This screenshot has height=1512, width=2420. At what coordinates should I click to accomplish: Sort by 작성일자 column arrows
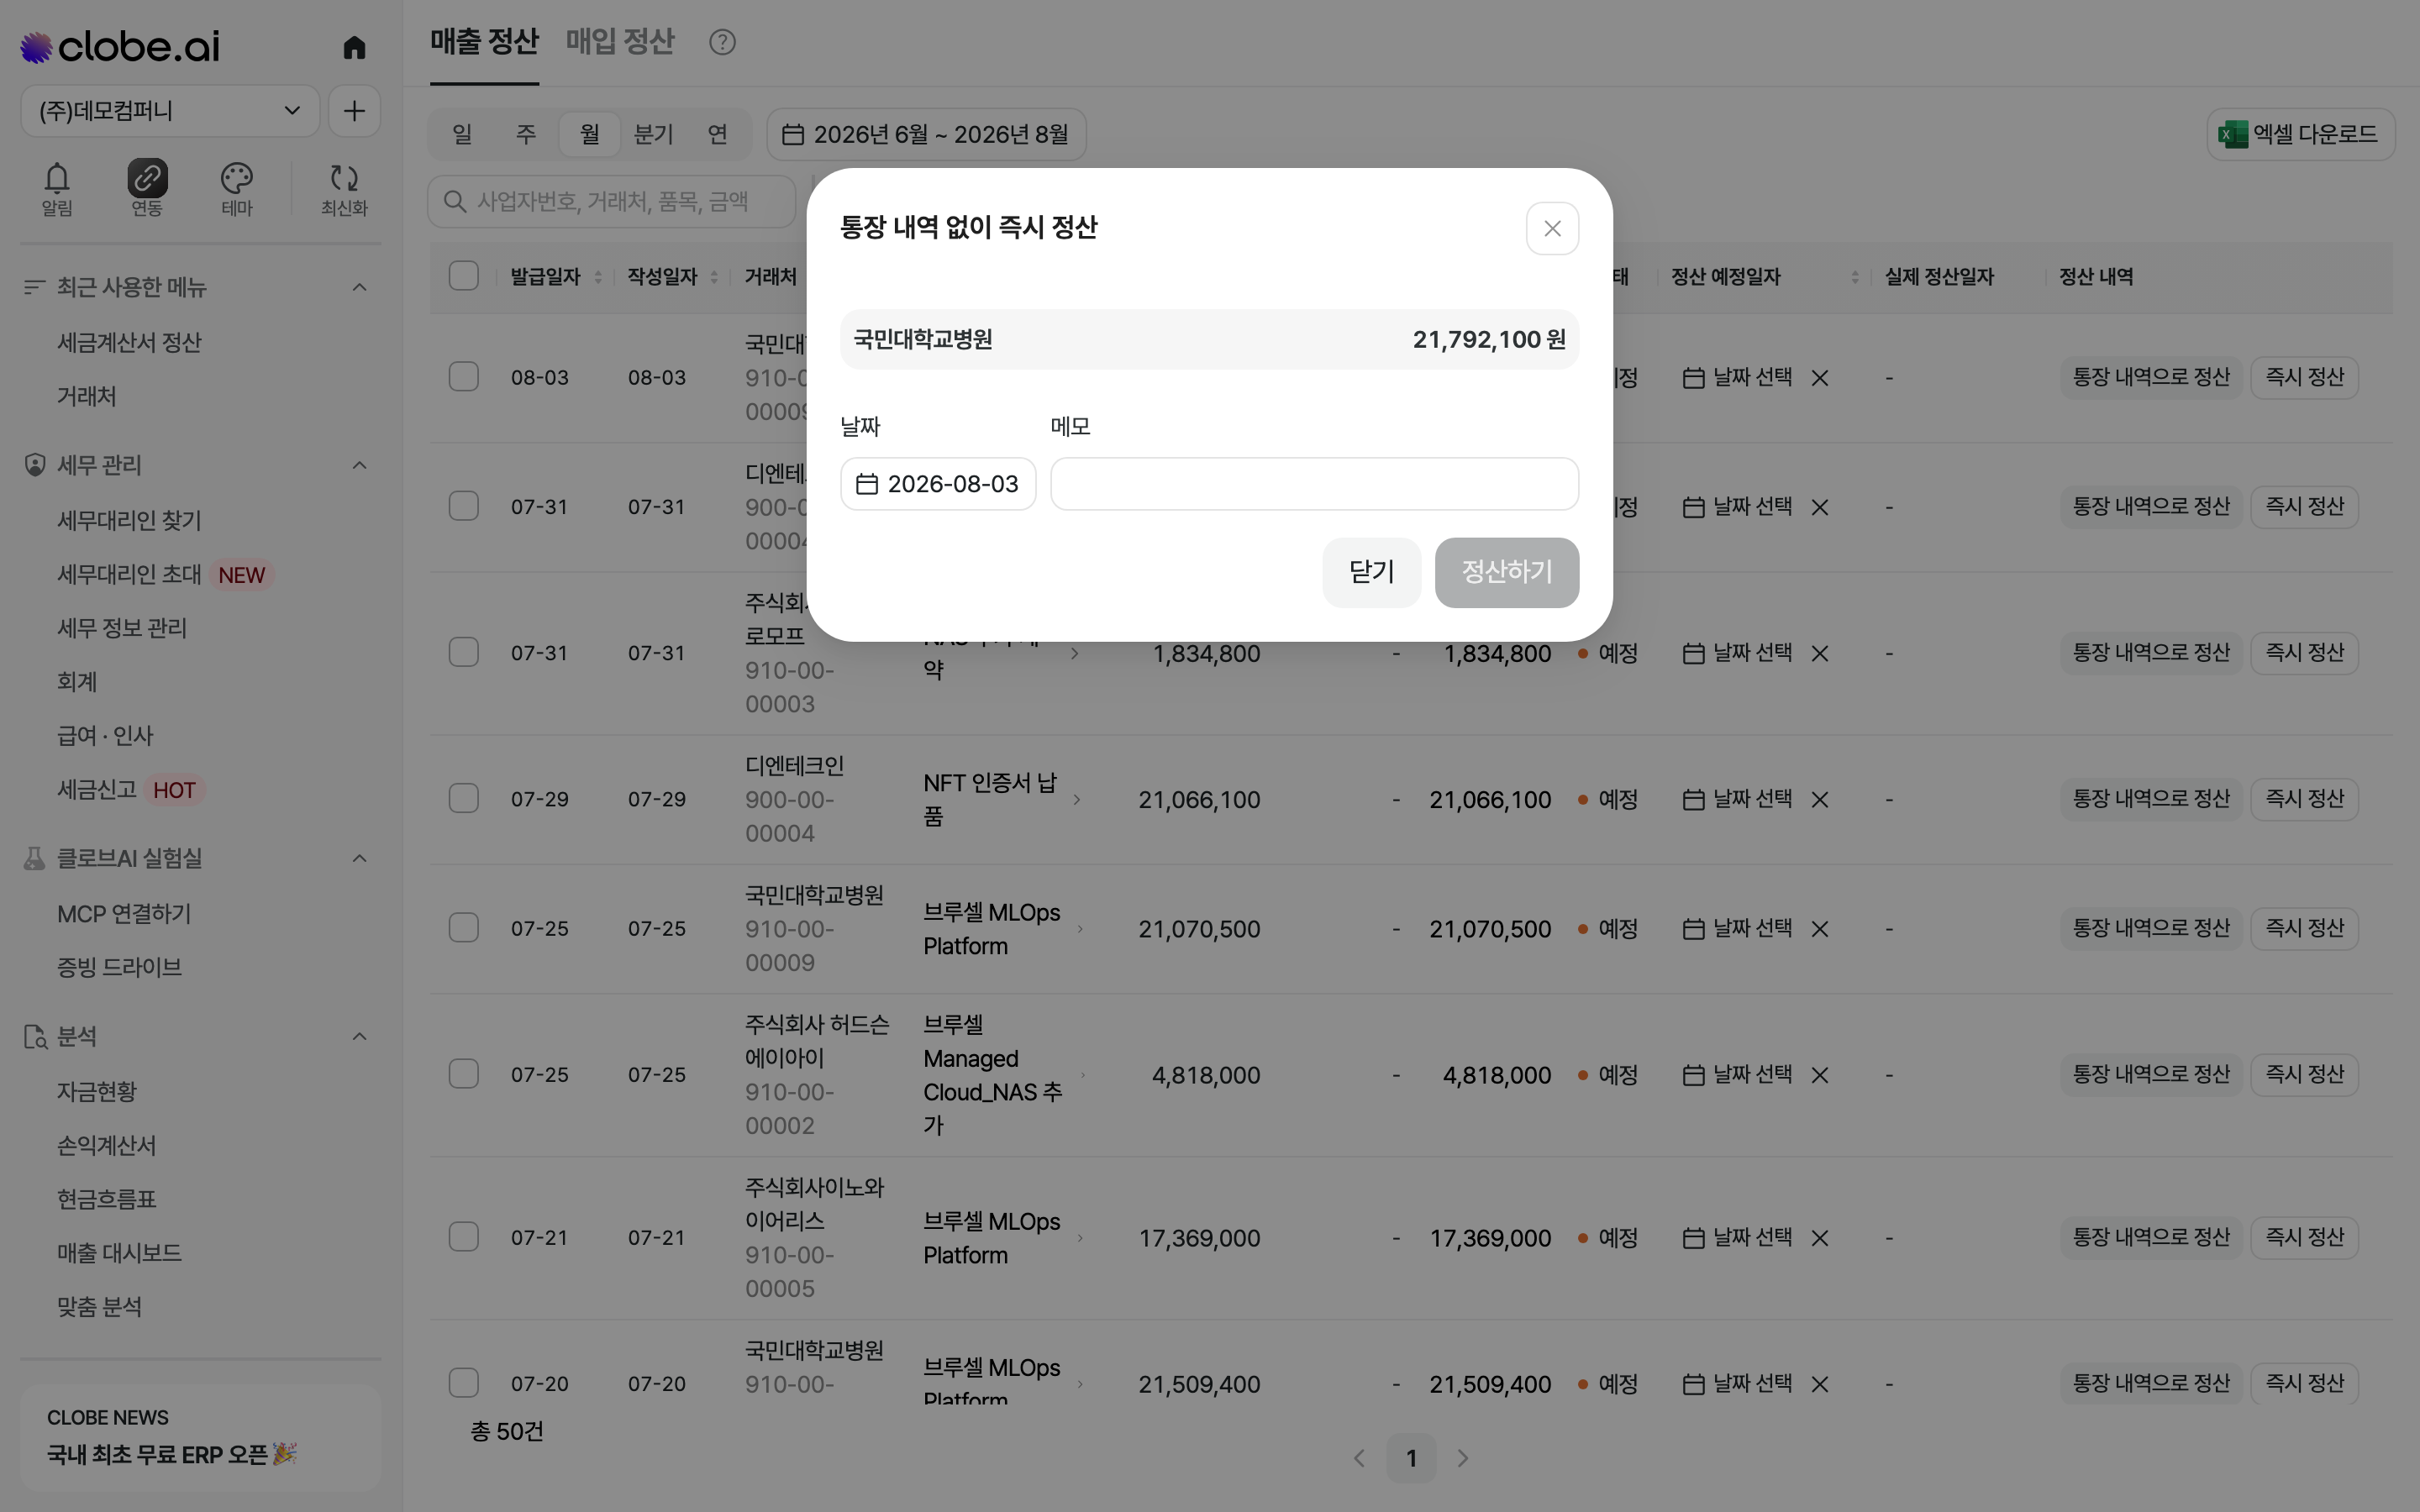tap(714, 277)
